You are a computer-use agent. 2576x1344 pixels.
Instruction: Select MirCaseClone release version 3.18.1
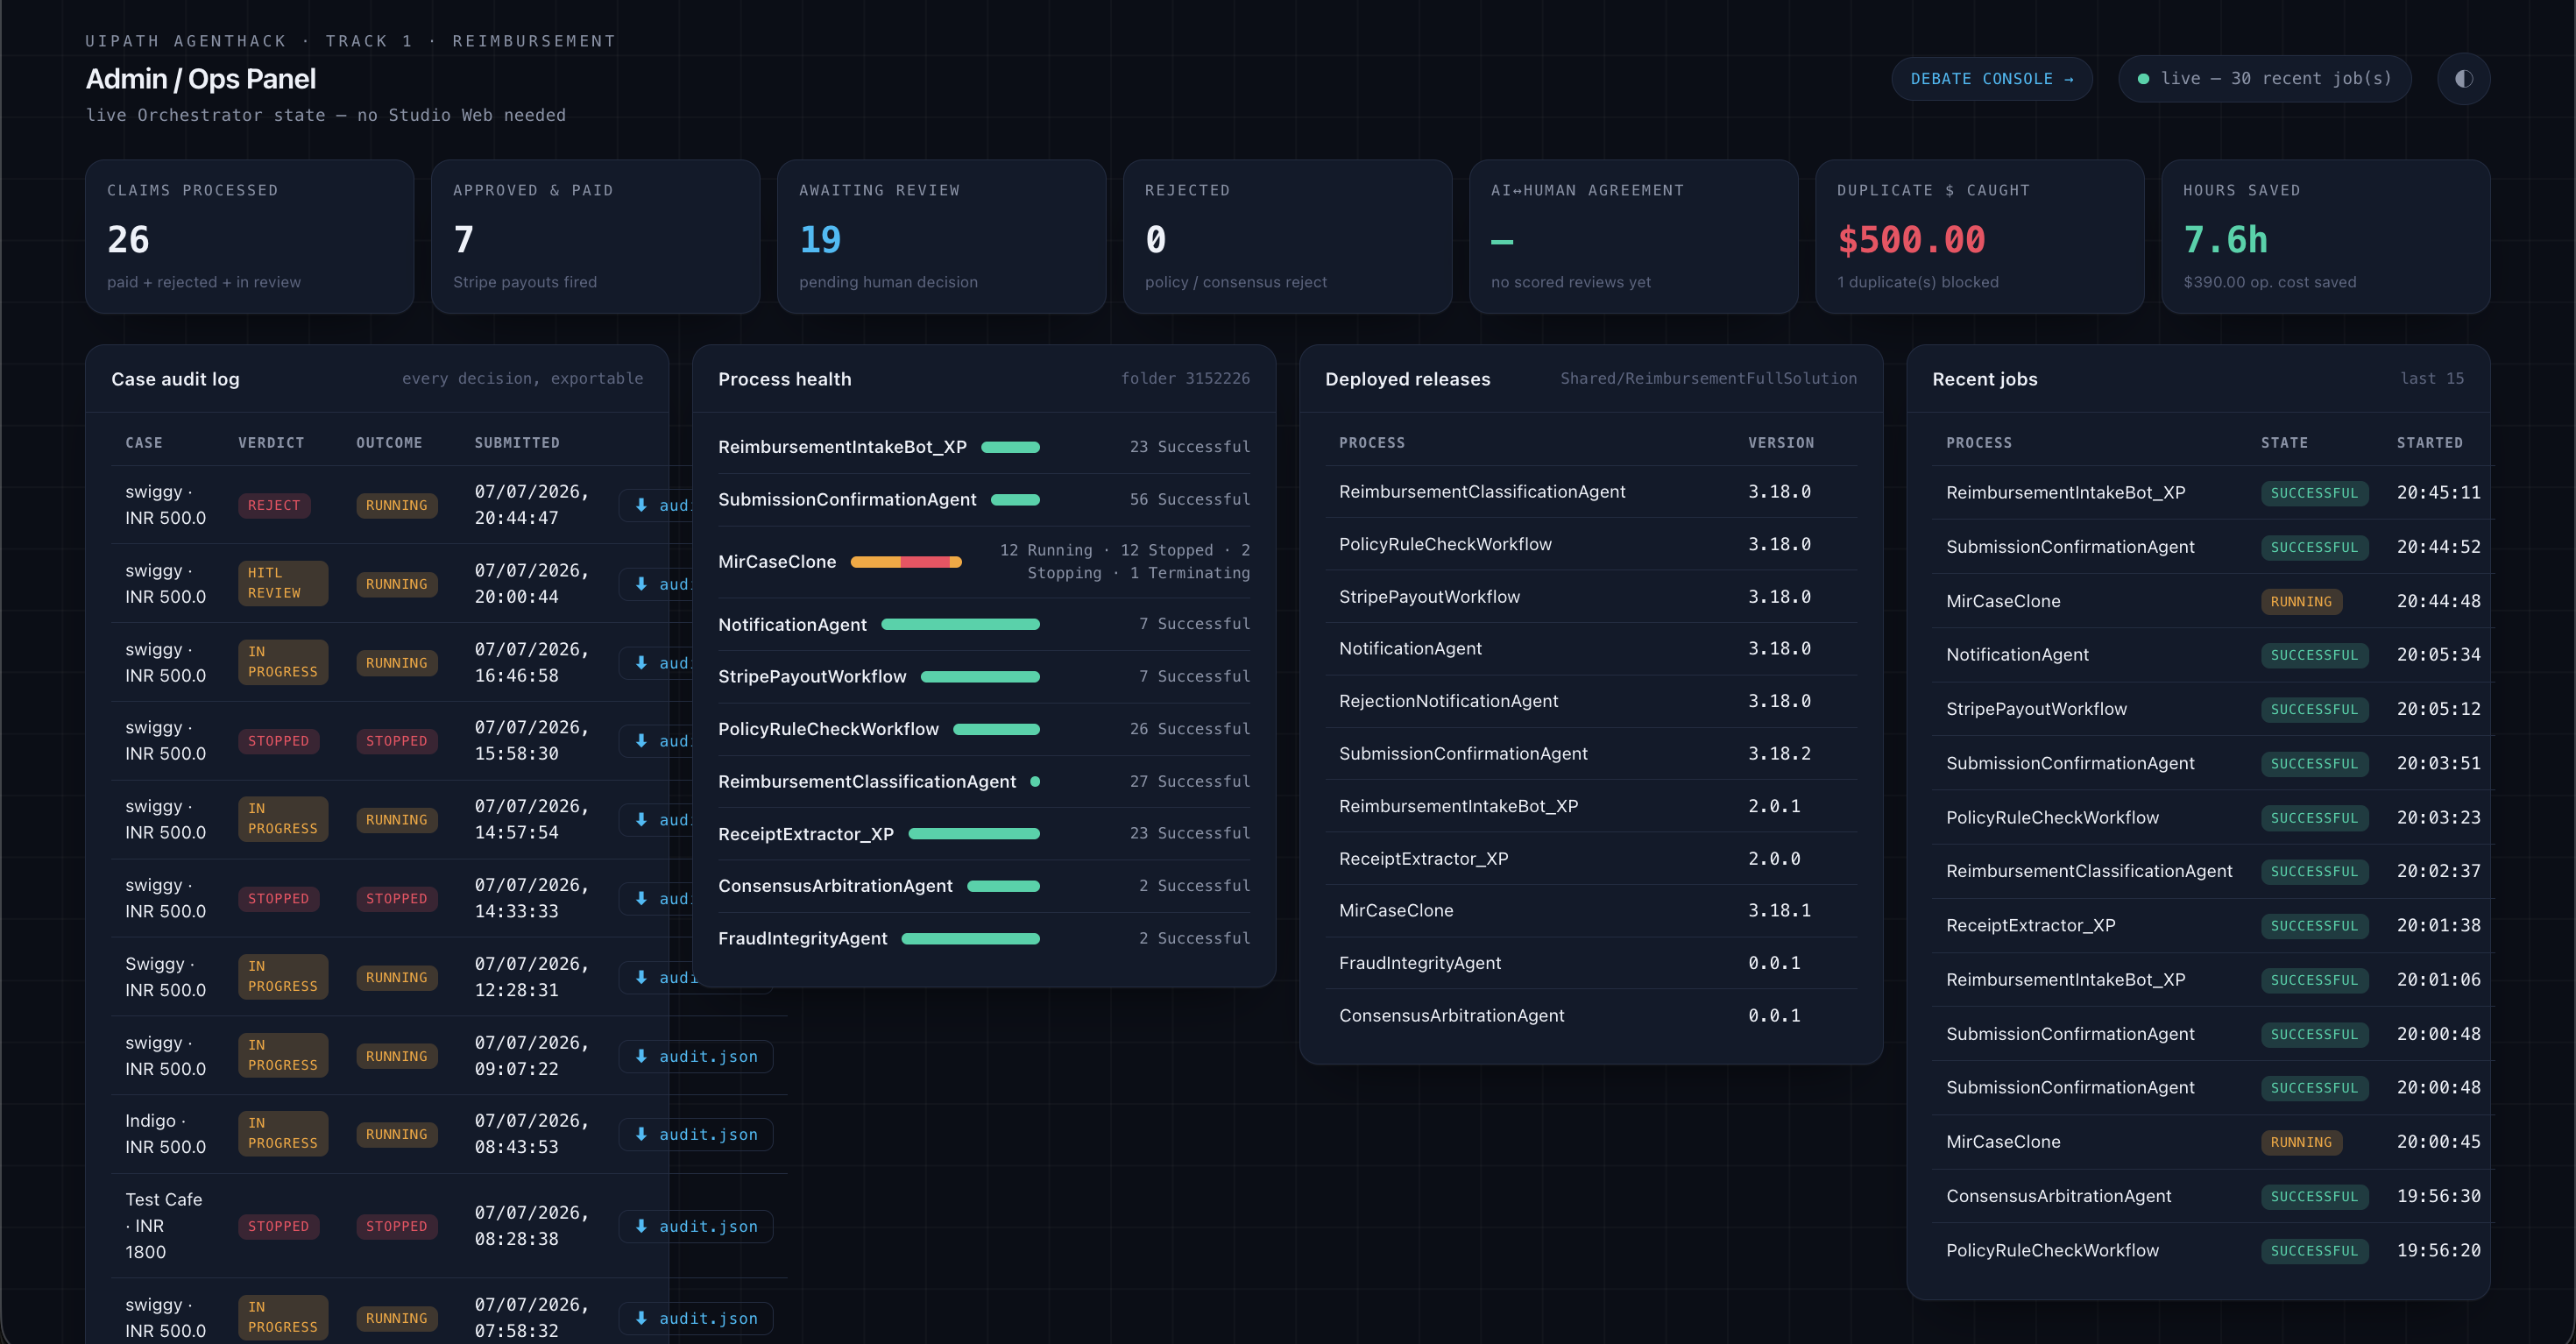1591,910
